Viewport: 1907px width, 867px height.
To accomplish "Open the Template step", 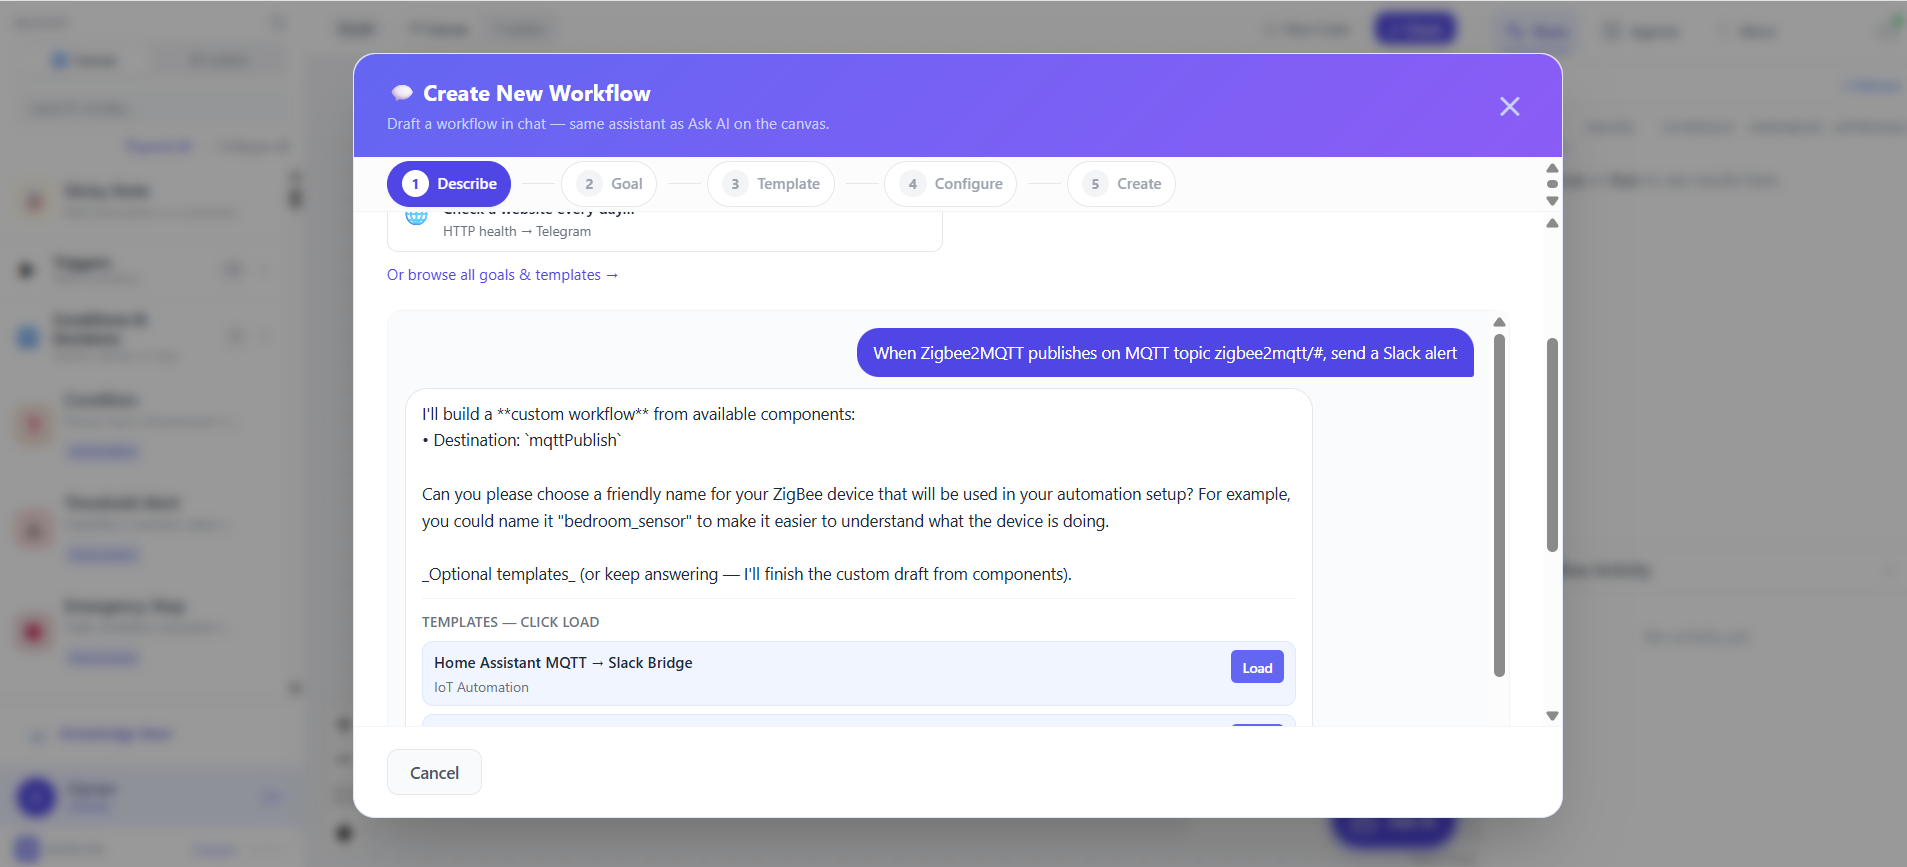I will (771, 184).
